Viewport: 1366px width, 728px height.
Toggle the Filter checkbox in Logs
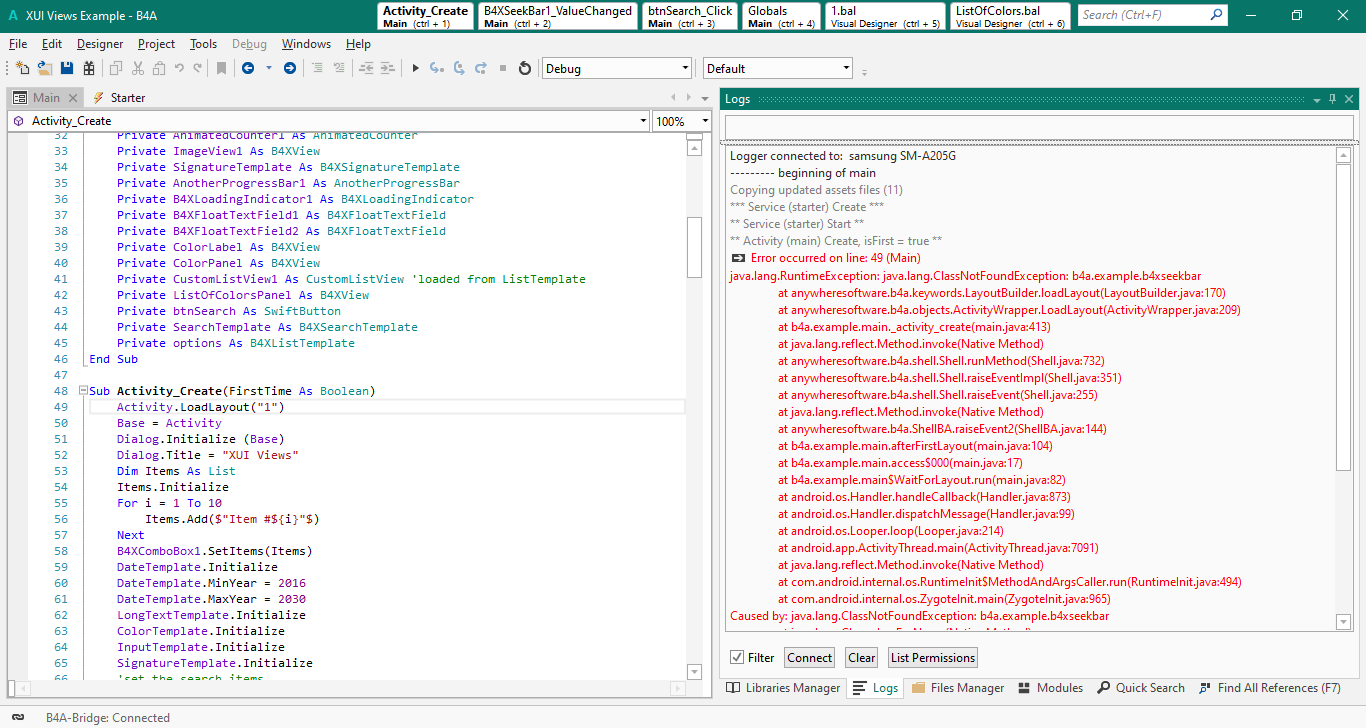737,657
